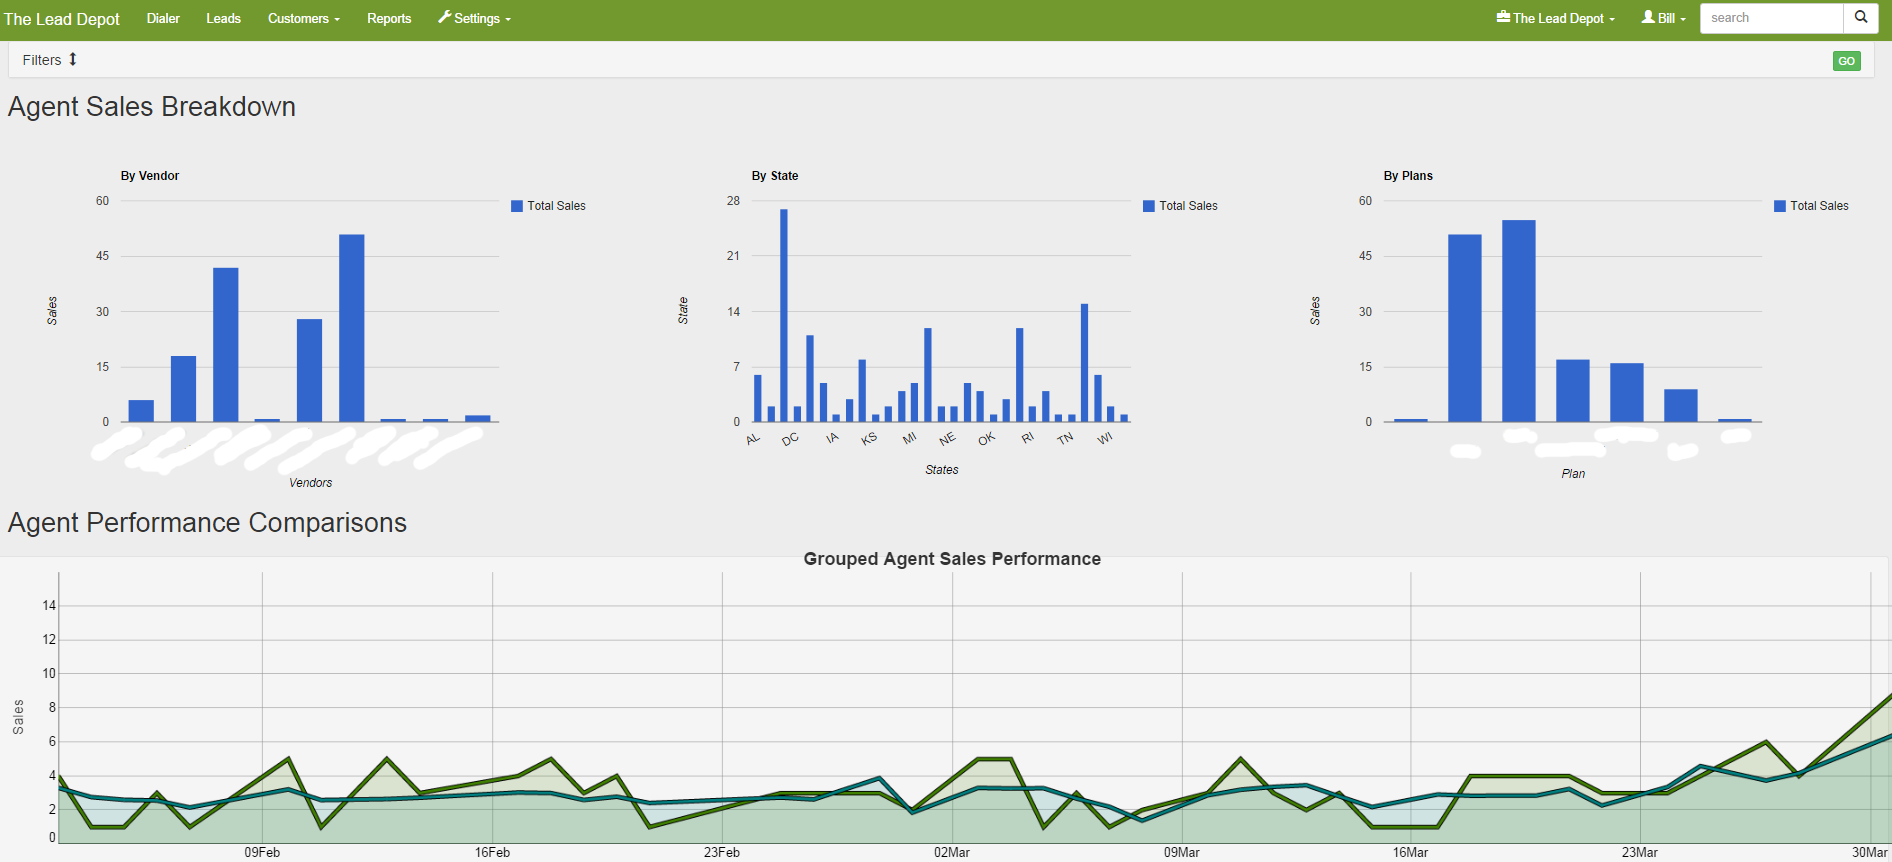This screenshot has height=862, width=1892.
Task: Click the By Vendor Total Sales legend swatch
Action: pyautogui.click(x=517, y=206)
